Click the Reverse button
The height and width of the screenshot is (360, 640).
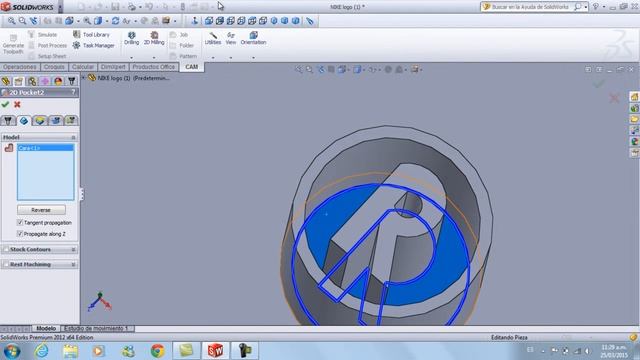click(x=41, y=210)
